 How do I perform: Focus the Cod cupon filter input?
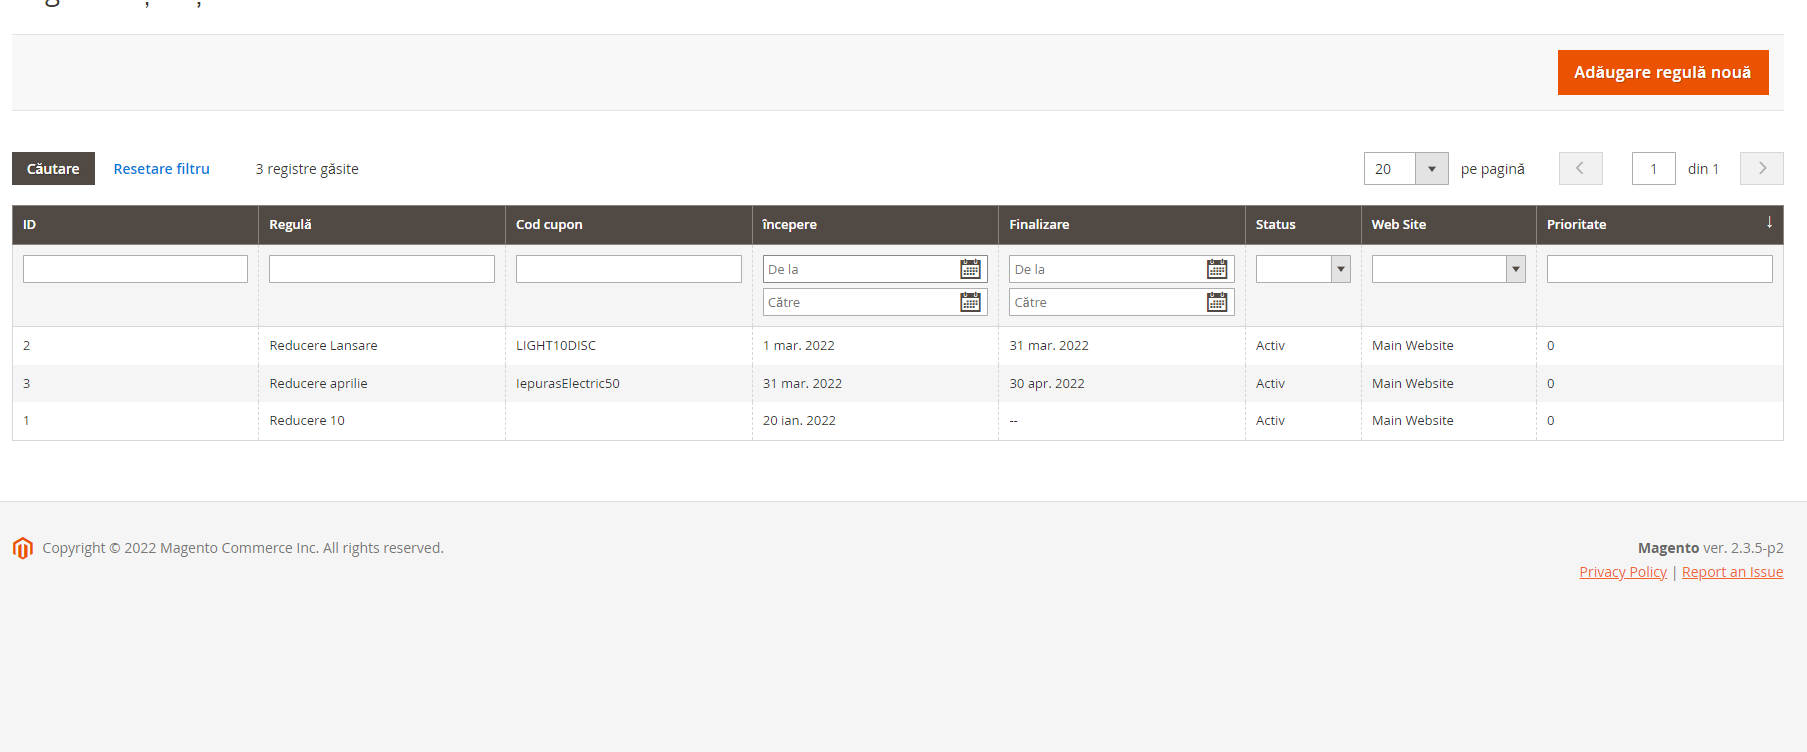(629, 269)
